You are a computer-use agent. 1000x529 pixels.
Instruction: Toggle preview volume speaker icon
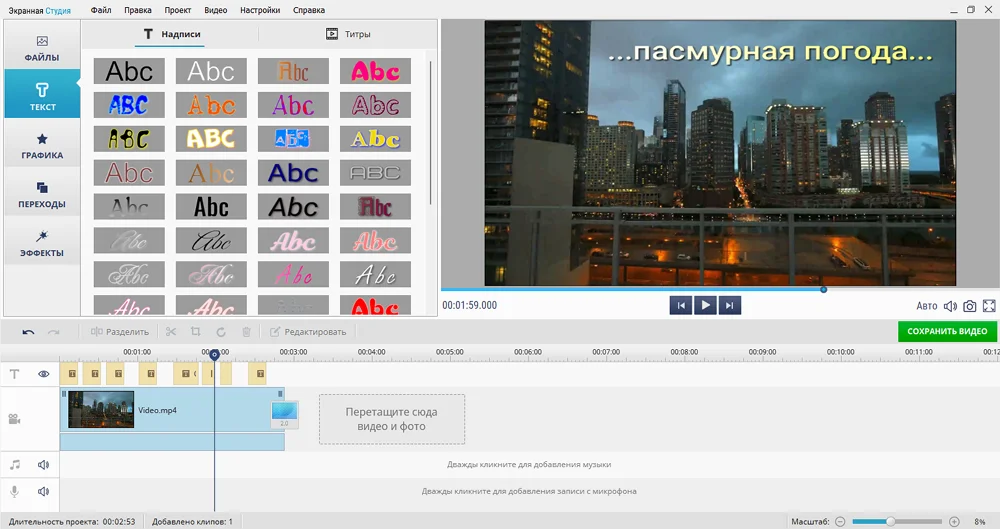pos(950,306)
